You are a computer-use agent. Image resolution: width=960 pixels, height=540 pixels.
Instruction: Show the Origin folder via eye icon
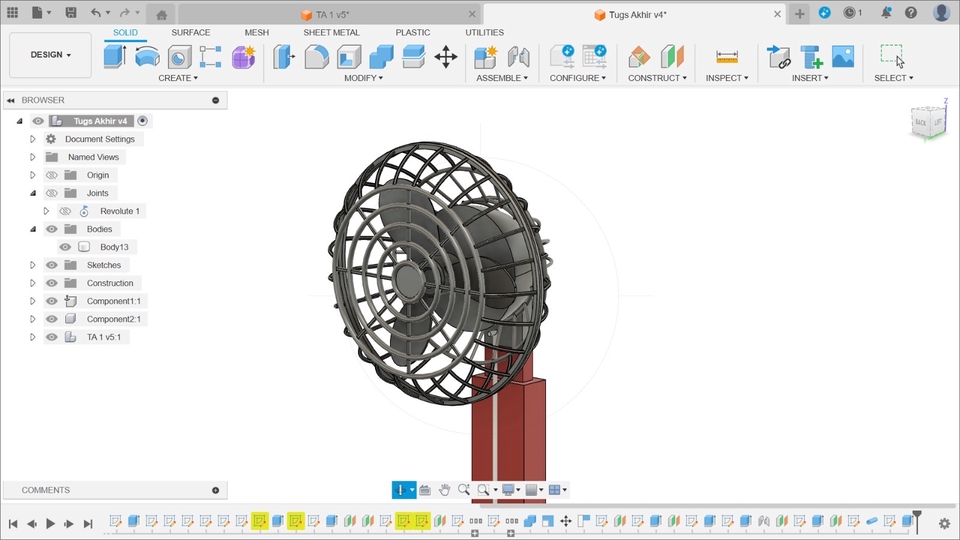point(52,175)
